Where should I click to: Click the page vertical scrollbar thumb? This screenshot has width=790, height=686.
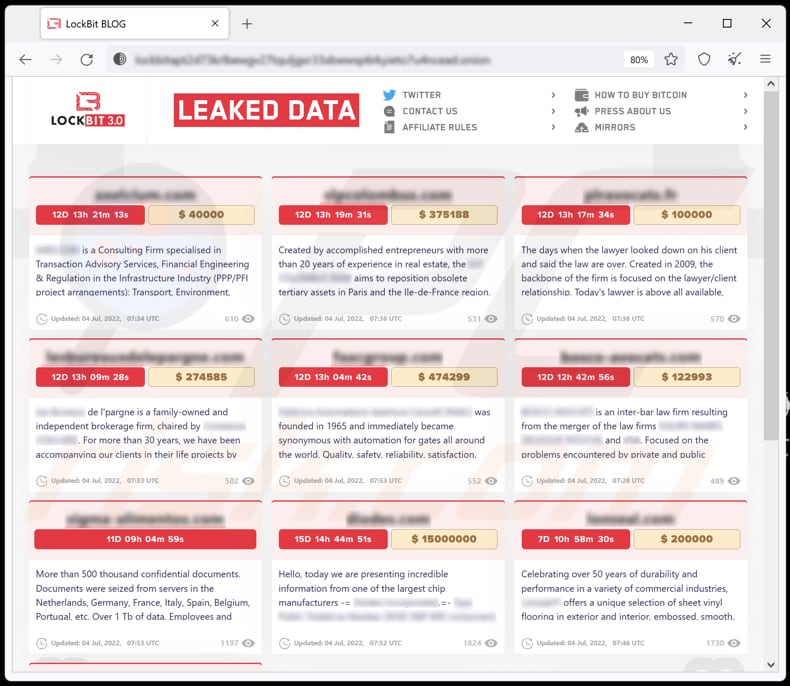771,264
